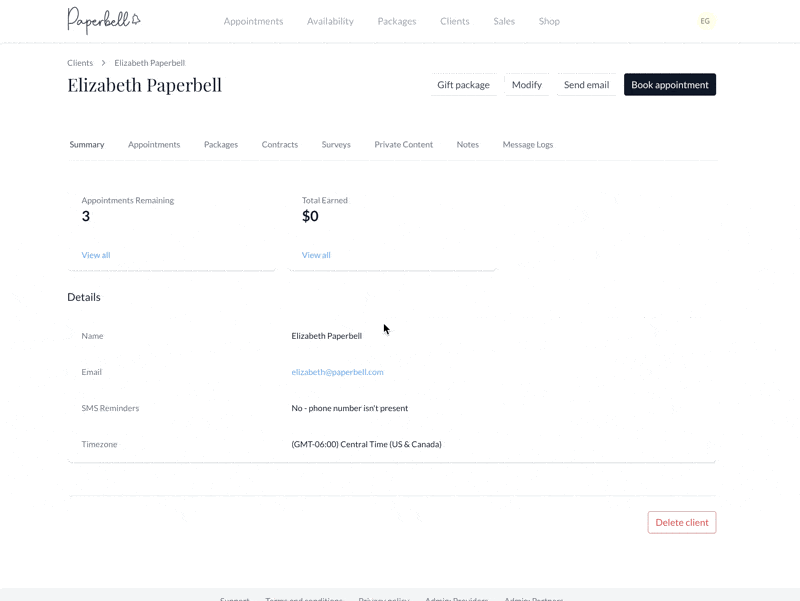Open the Shop navigation item
The height and width of the screenshot is (601, 800).
tap(549, 21)
